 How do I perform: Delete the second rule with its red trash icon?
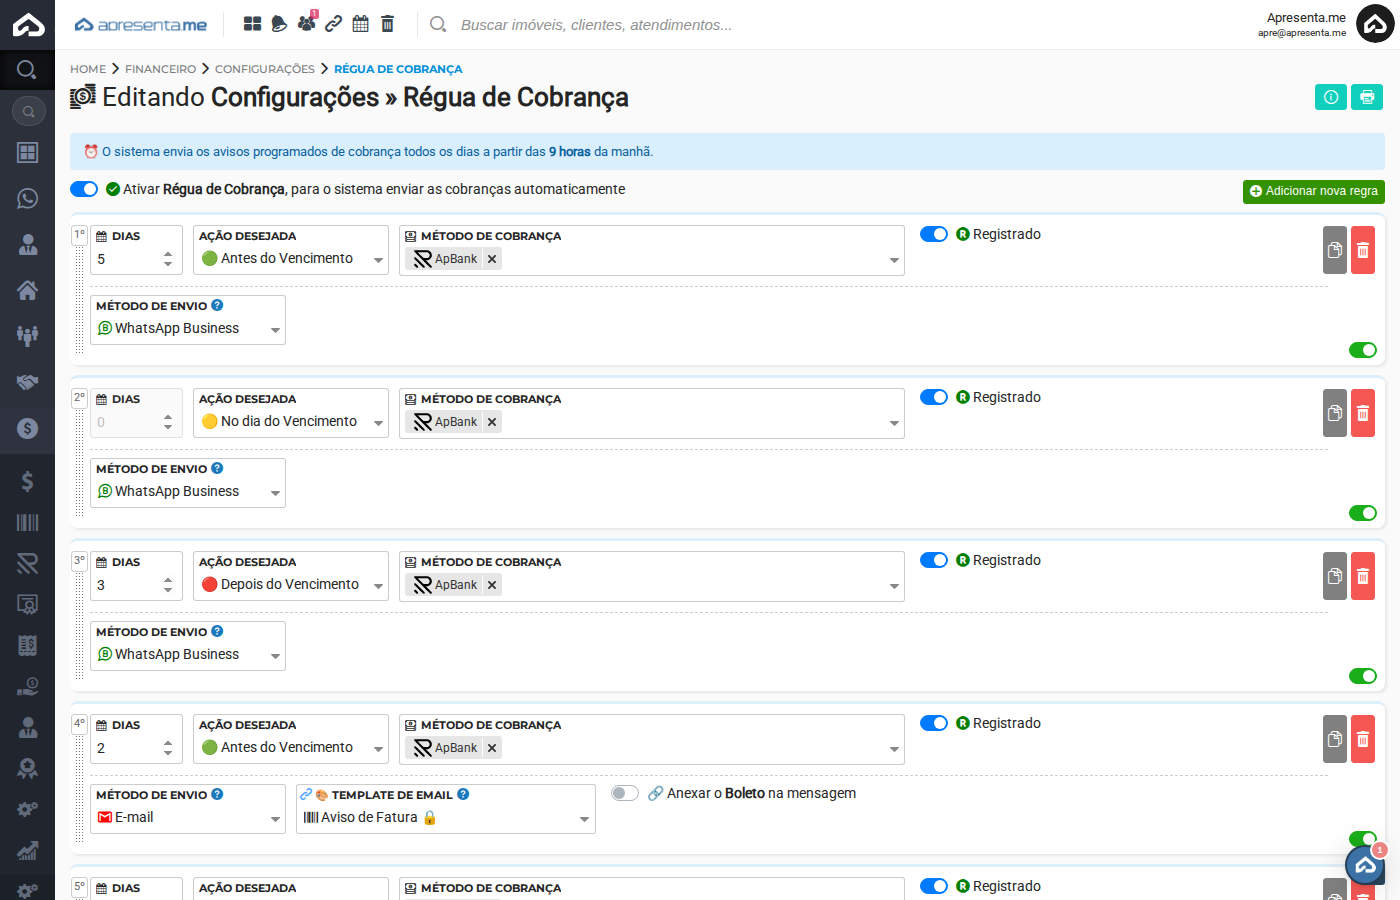point(1362,413)
